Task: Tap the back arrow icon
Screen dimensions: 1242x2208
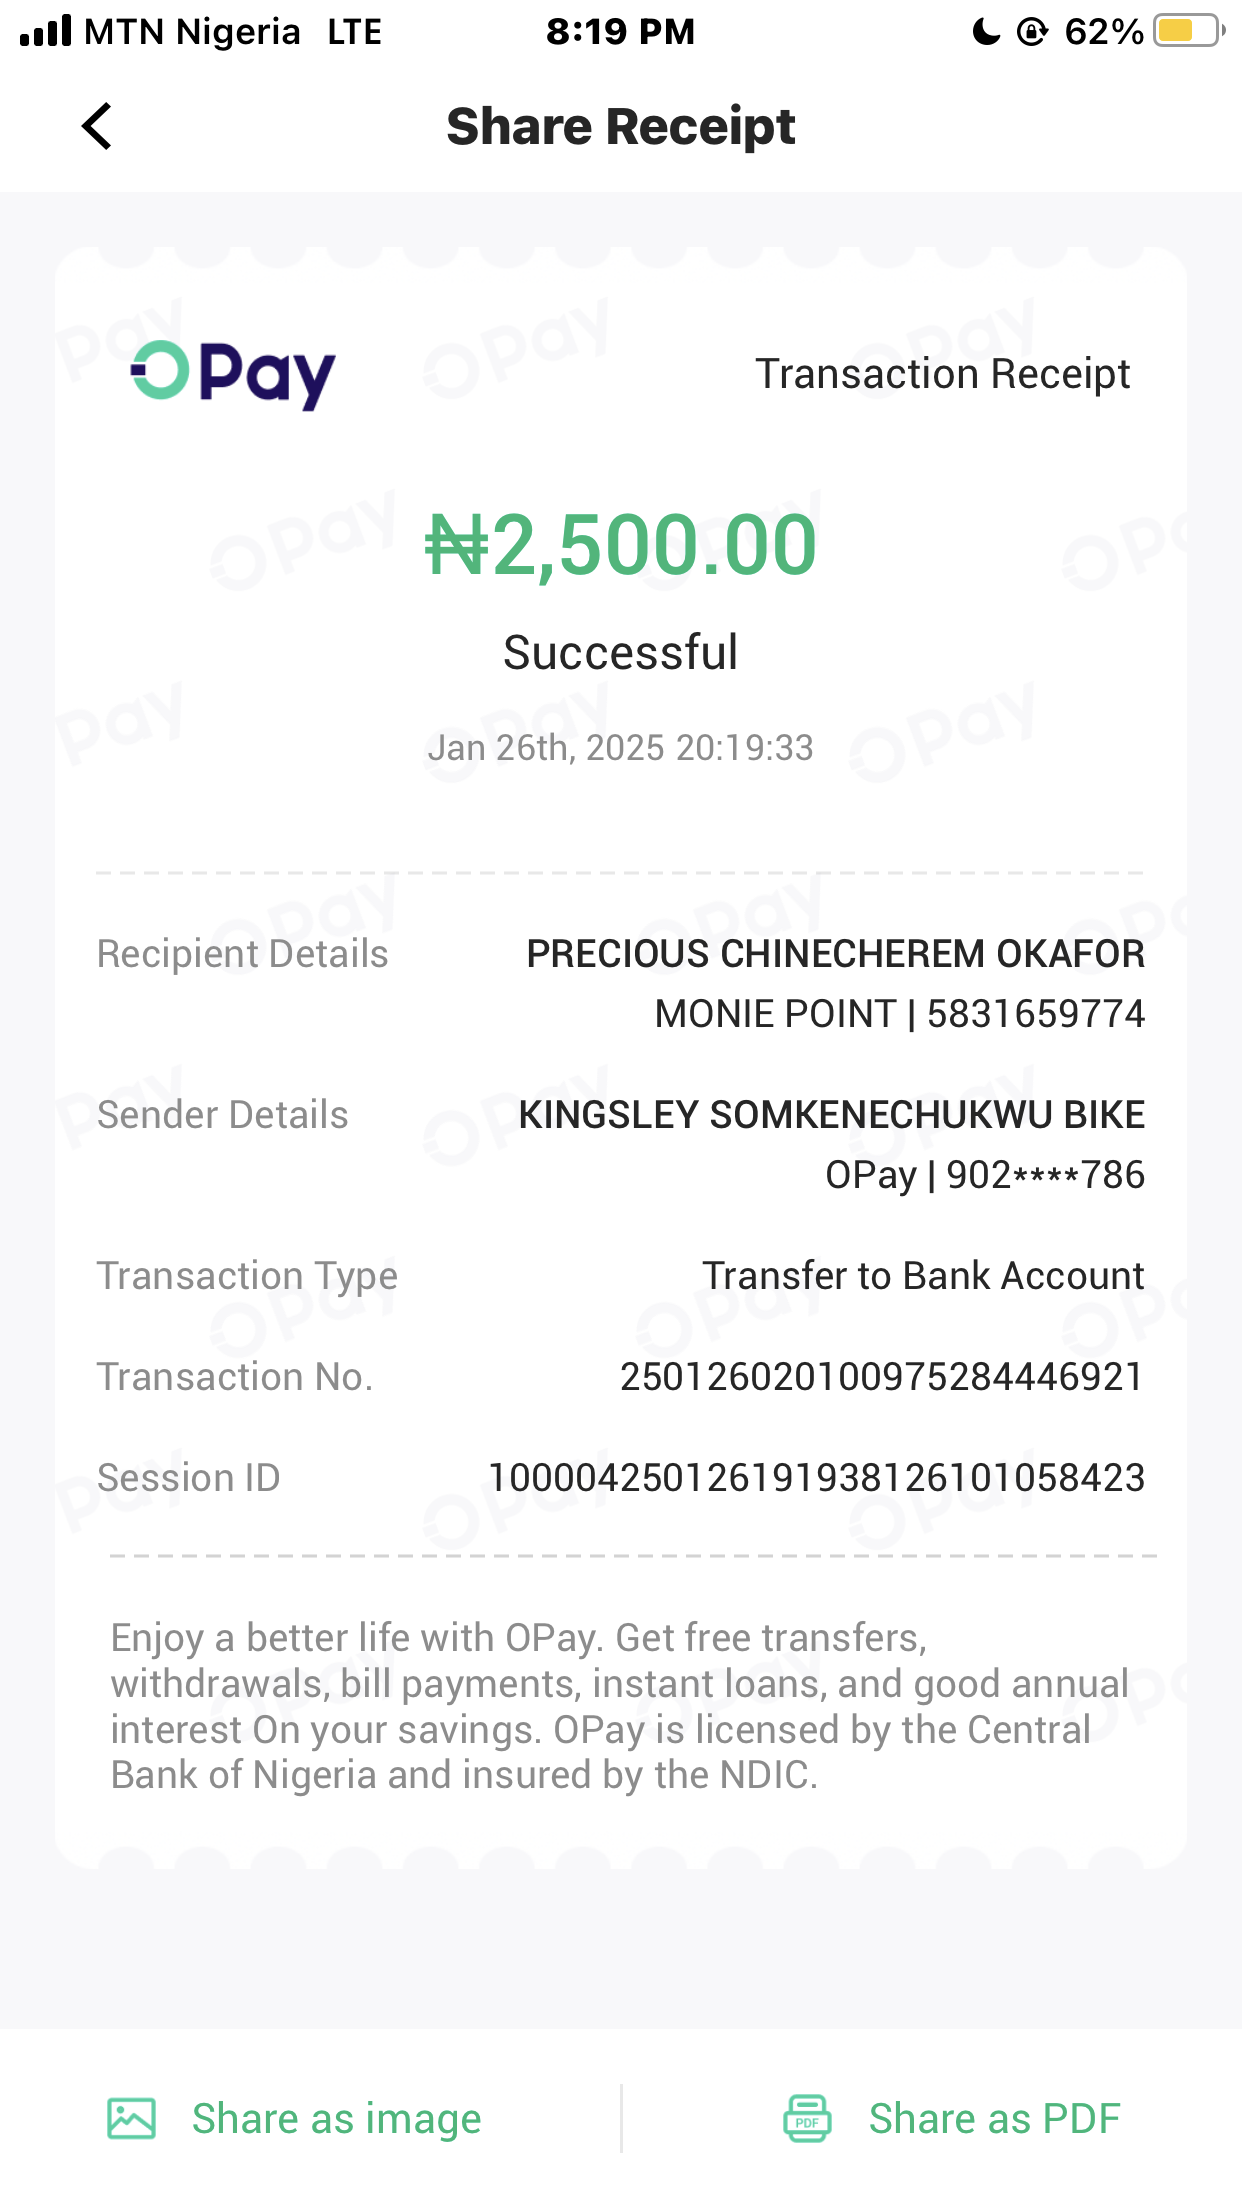Action: pyautogui.click(x=97, y=127)
